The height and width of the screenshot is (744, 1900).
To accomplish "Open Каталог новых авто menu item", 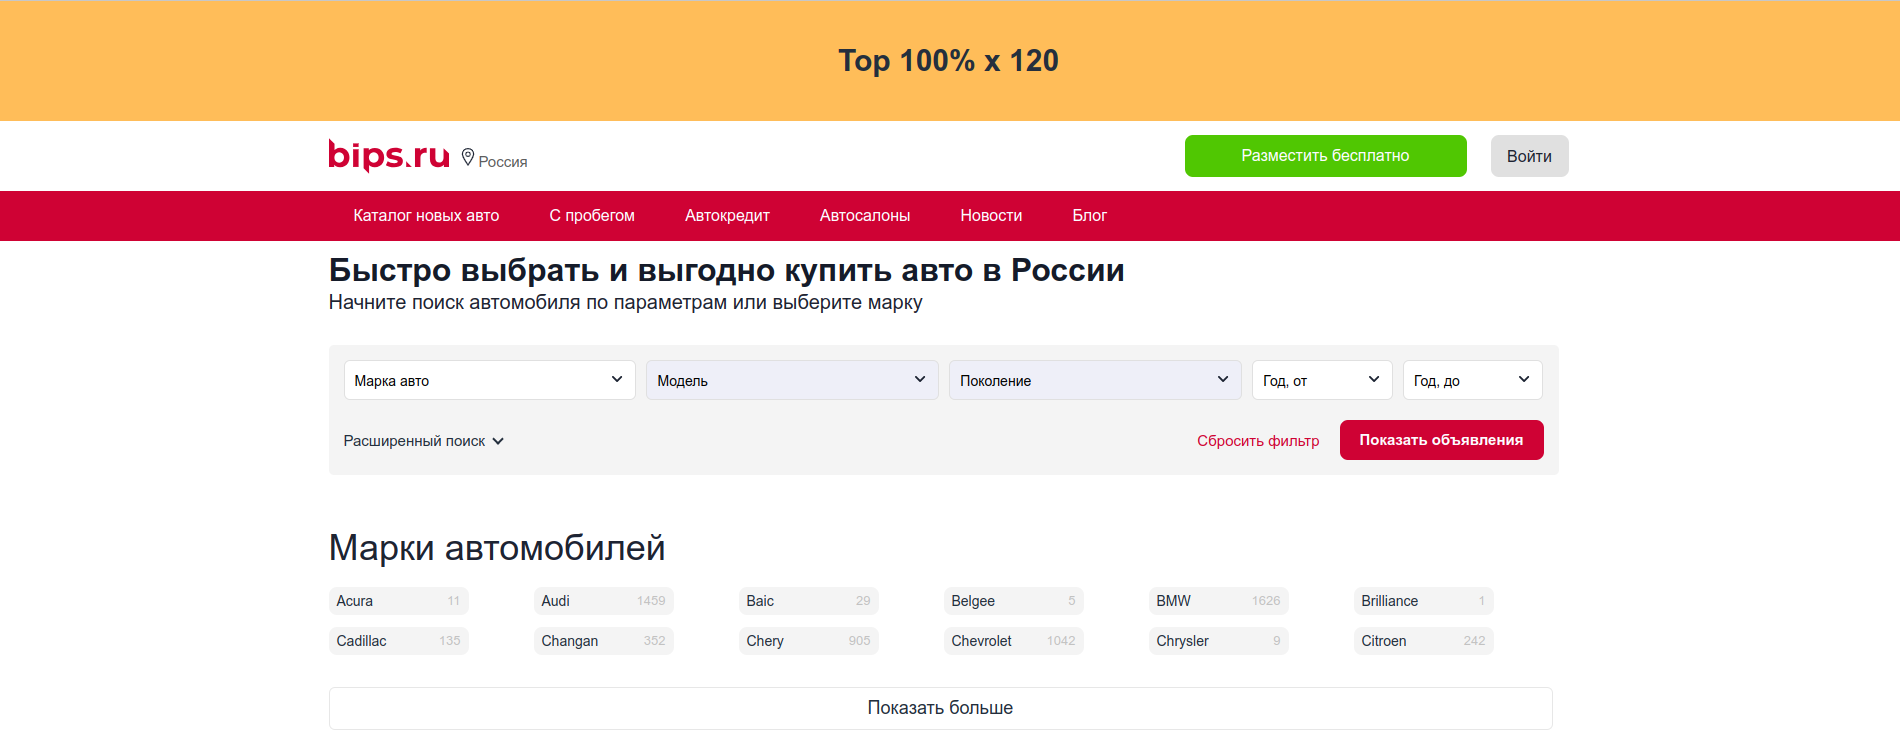I will [426, 216].
